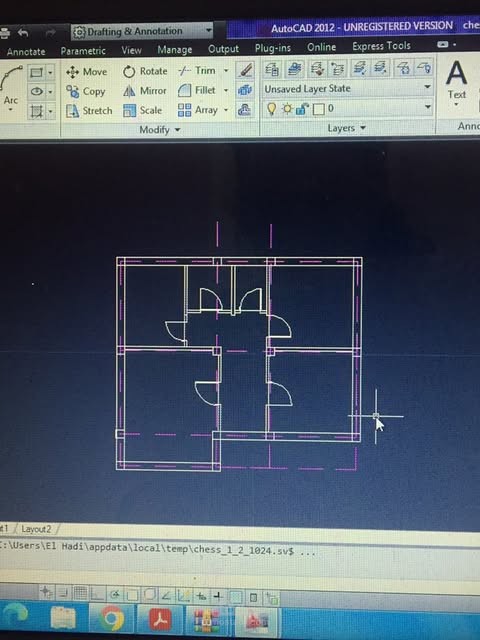Click the layer Off icon

[424, 69]
